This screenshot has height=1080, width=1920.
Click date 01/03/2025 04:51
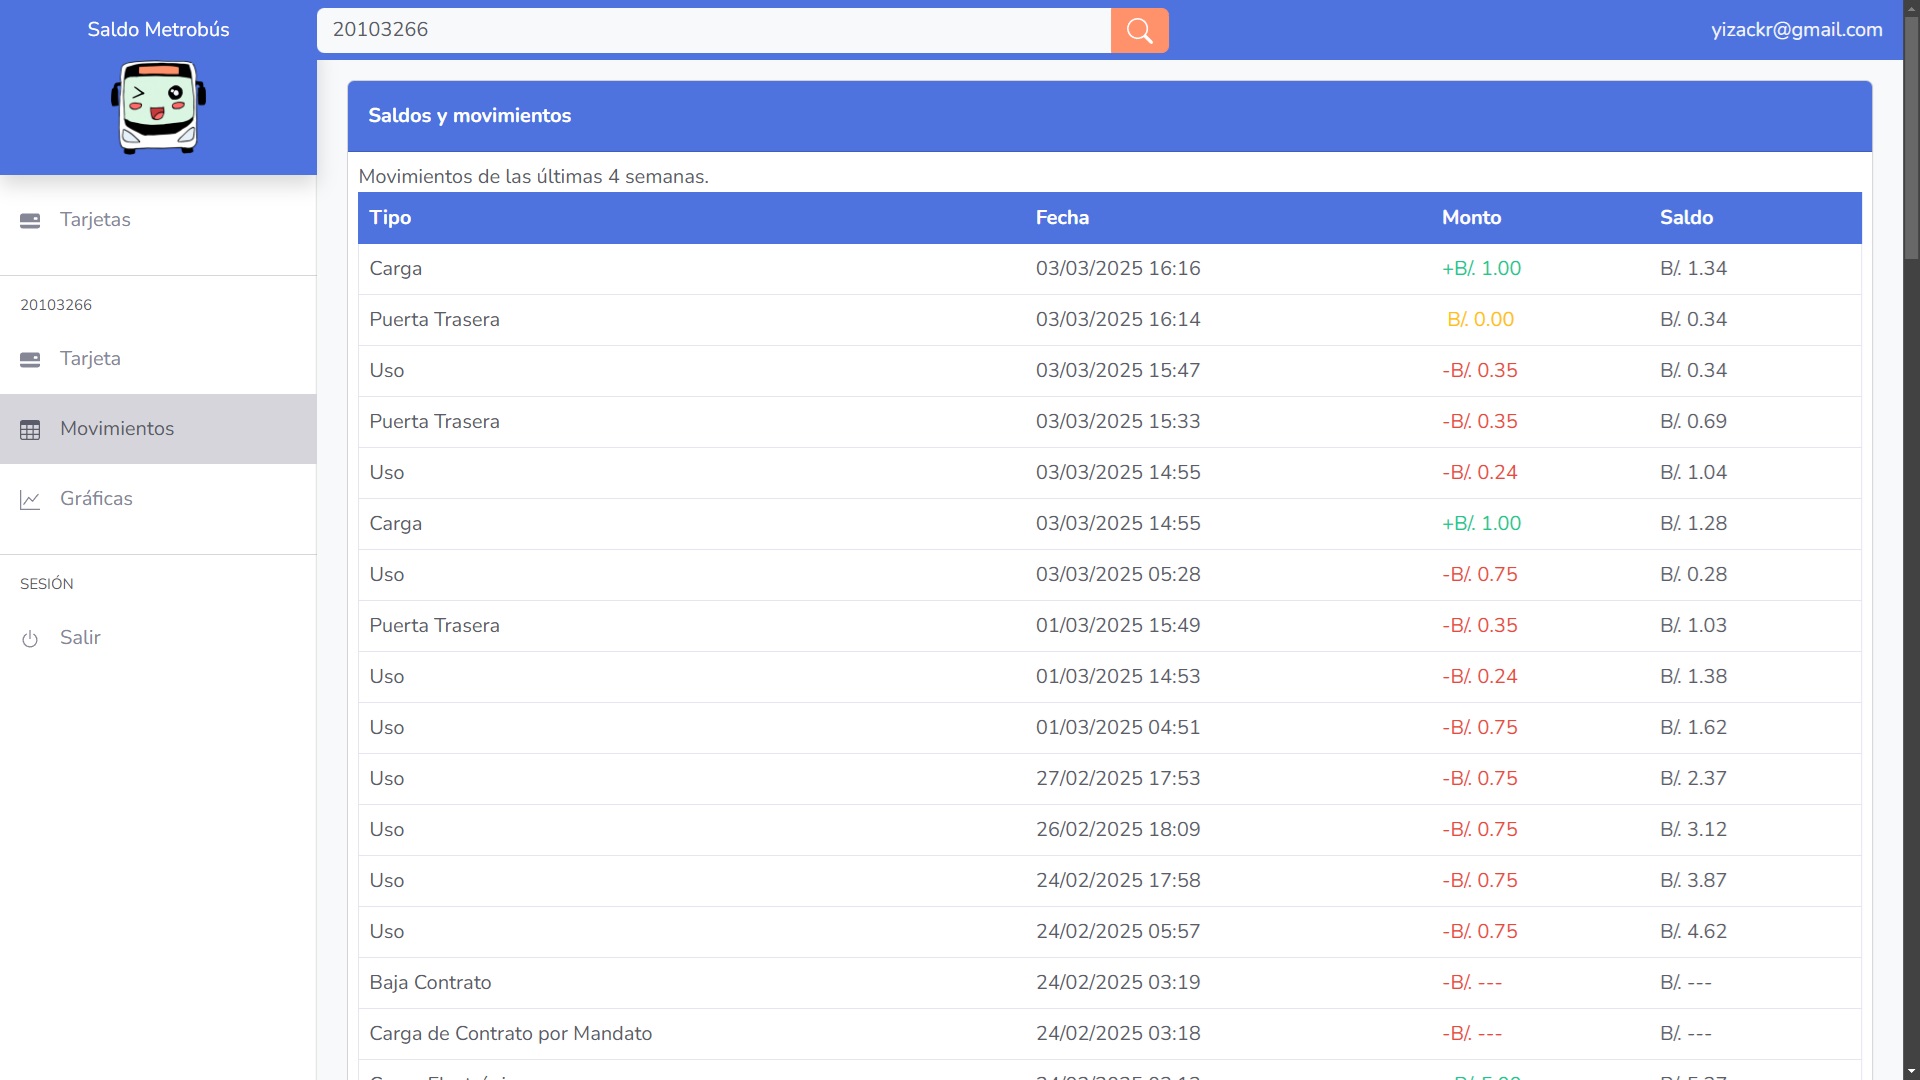tap(1118, 727)
